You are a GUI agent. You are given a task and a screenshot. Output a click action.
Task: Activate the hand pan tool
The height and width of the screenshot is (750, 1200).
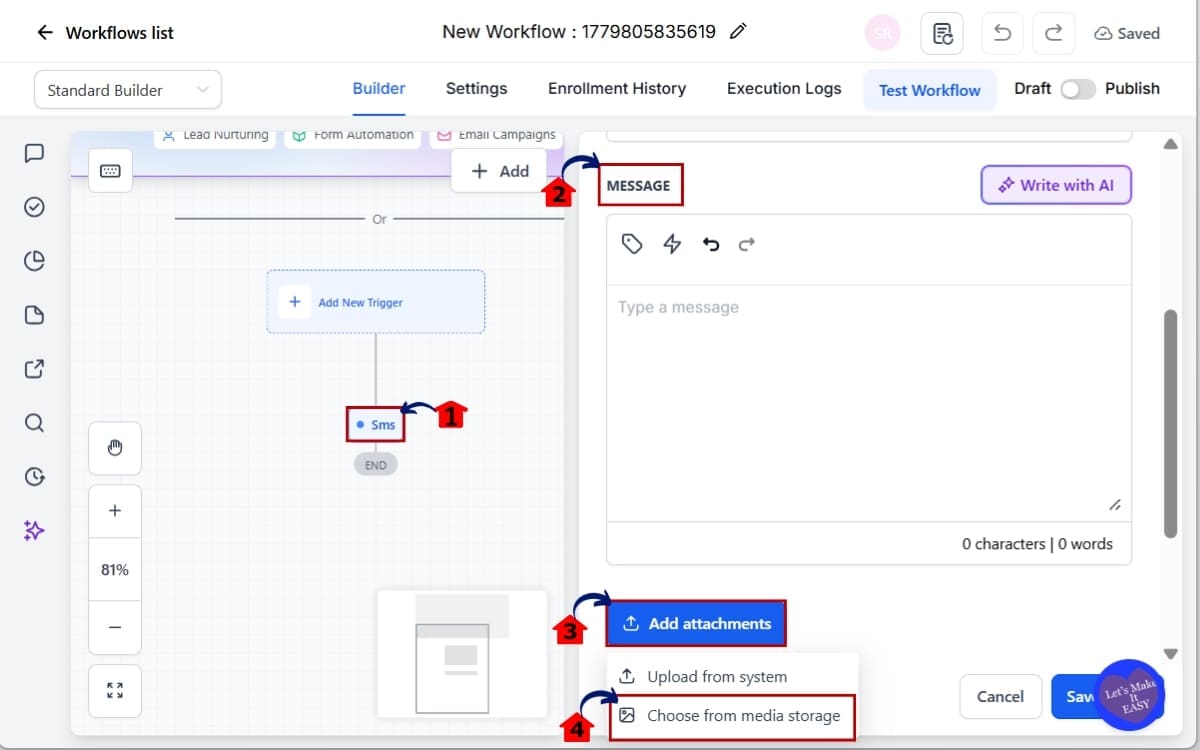point(115,448)
